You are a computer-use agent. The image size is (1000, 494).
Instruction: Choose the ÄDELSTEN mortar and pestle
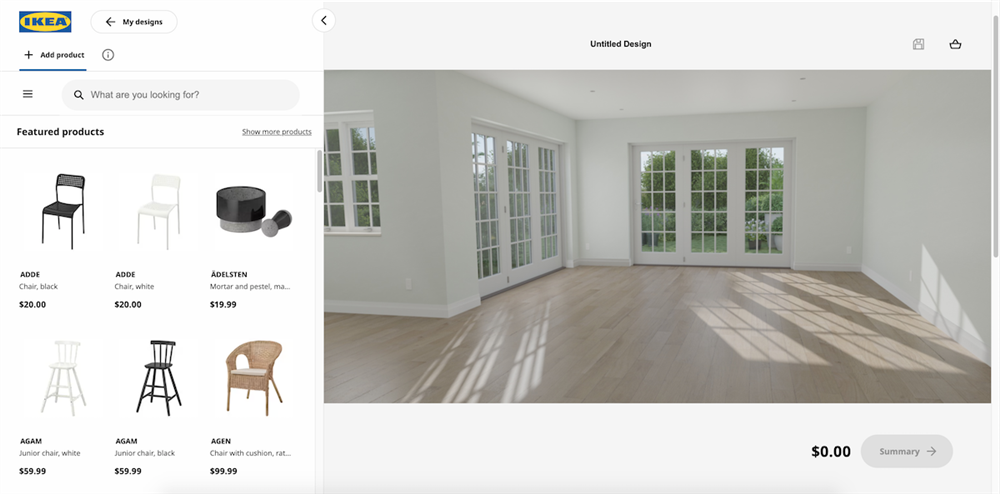point(252,210)
